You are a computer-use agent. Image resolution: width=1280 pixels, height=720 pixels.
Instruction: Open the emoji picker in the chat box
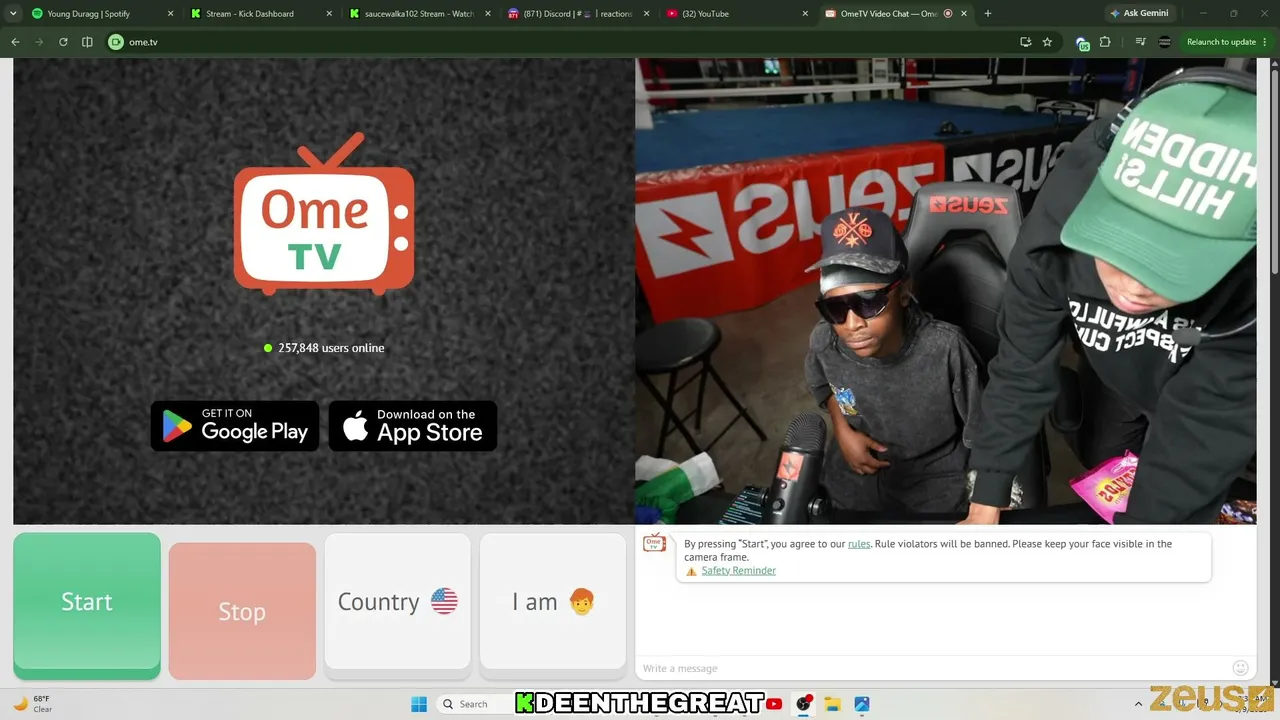click(1240, 668)
